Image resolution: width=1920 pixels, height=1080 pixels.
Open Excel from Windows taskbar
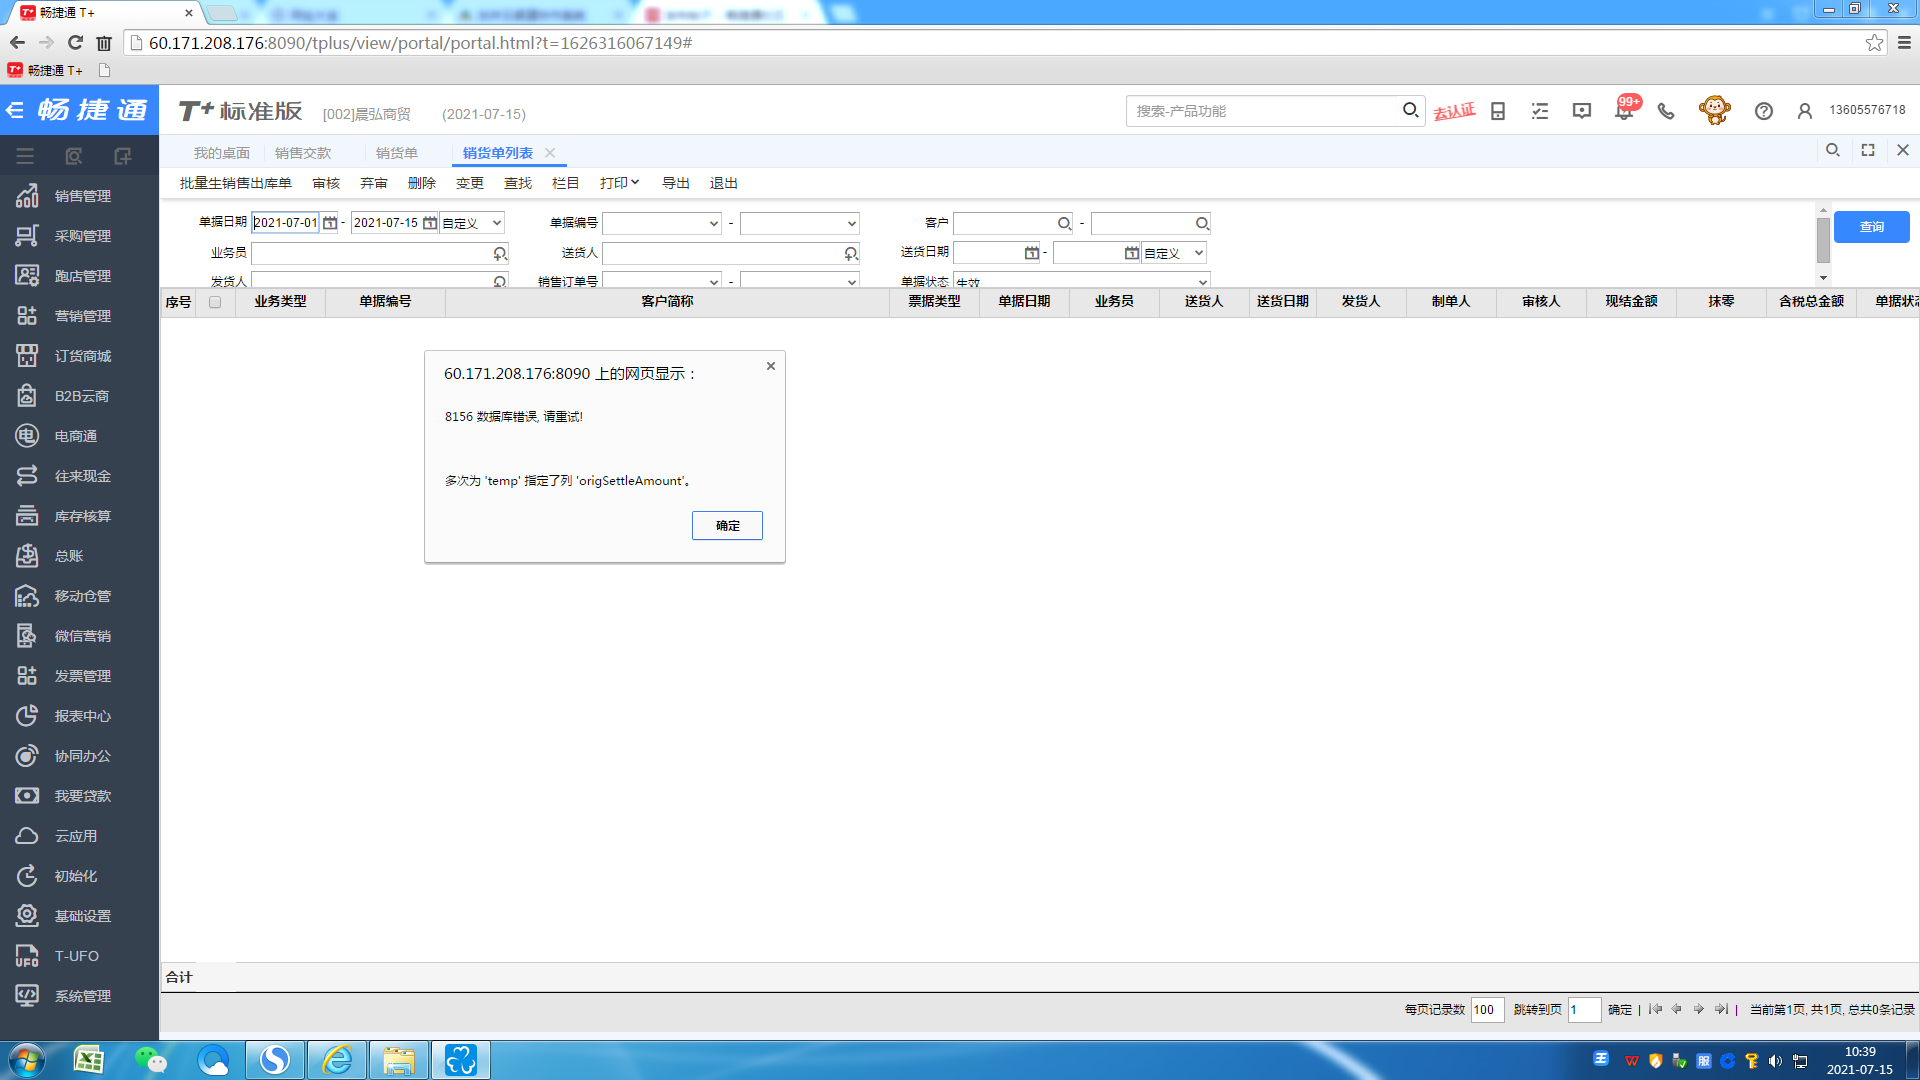click(x=89, y=1060)
